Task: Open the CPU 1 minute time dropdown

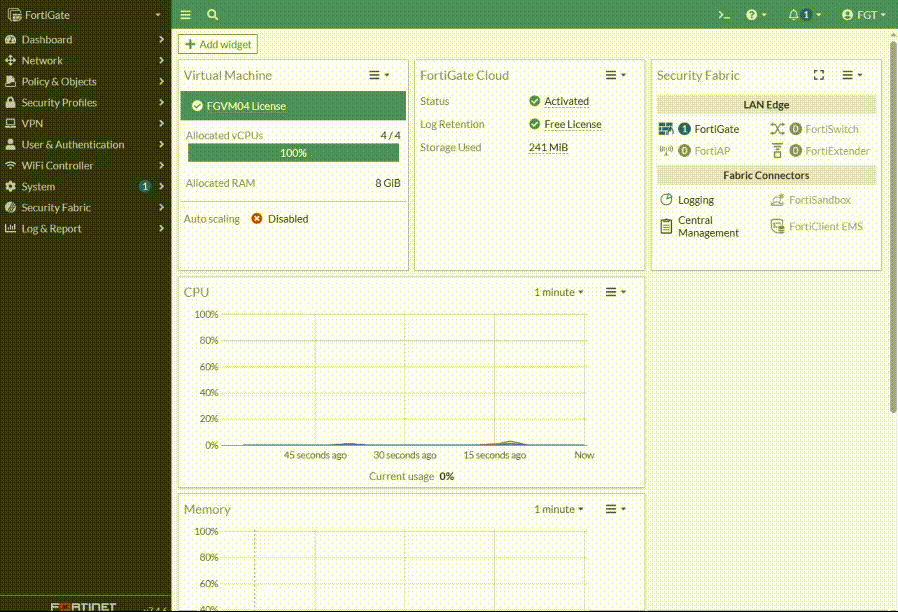Action: point(558,292)
